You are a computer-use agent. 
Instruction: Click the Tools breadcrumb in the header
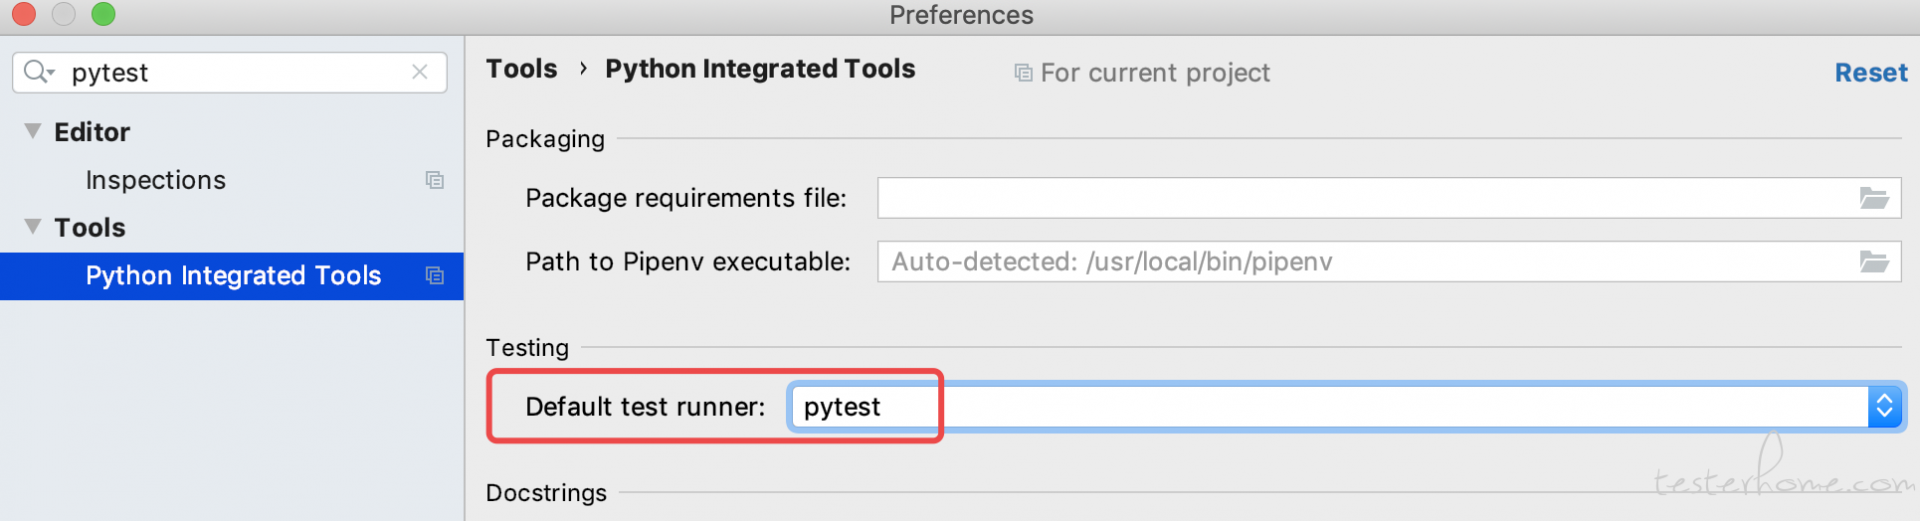tap(521, 69)
